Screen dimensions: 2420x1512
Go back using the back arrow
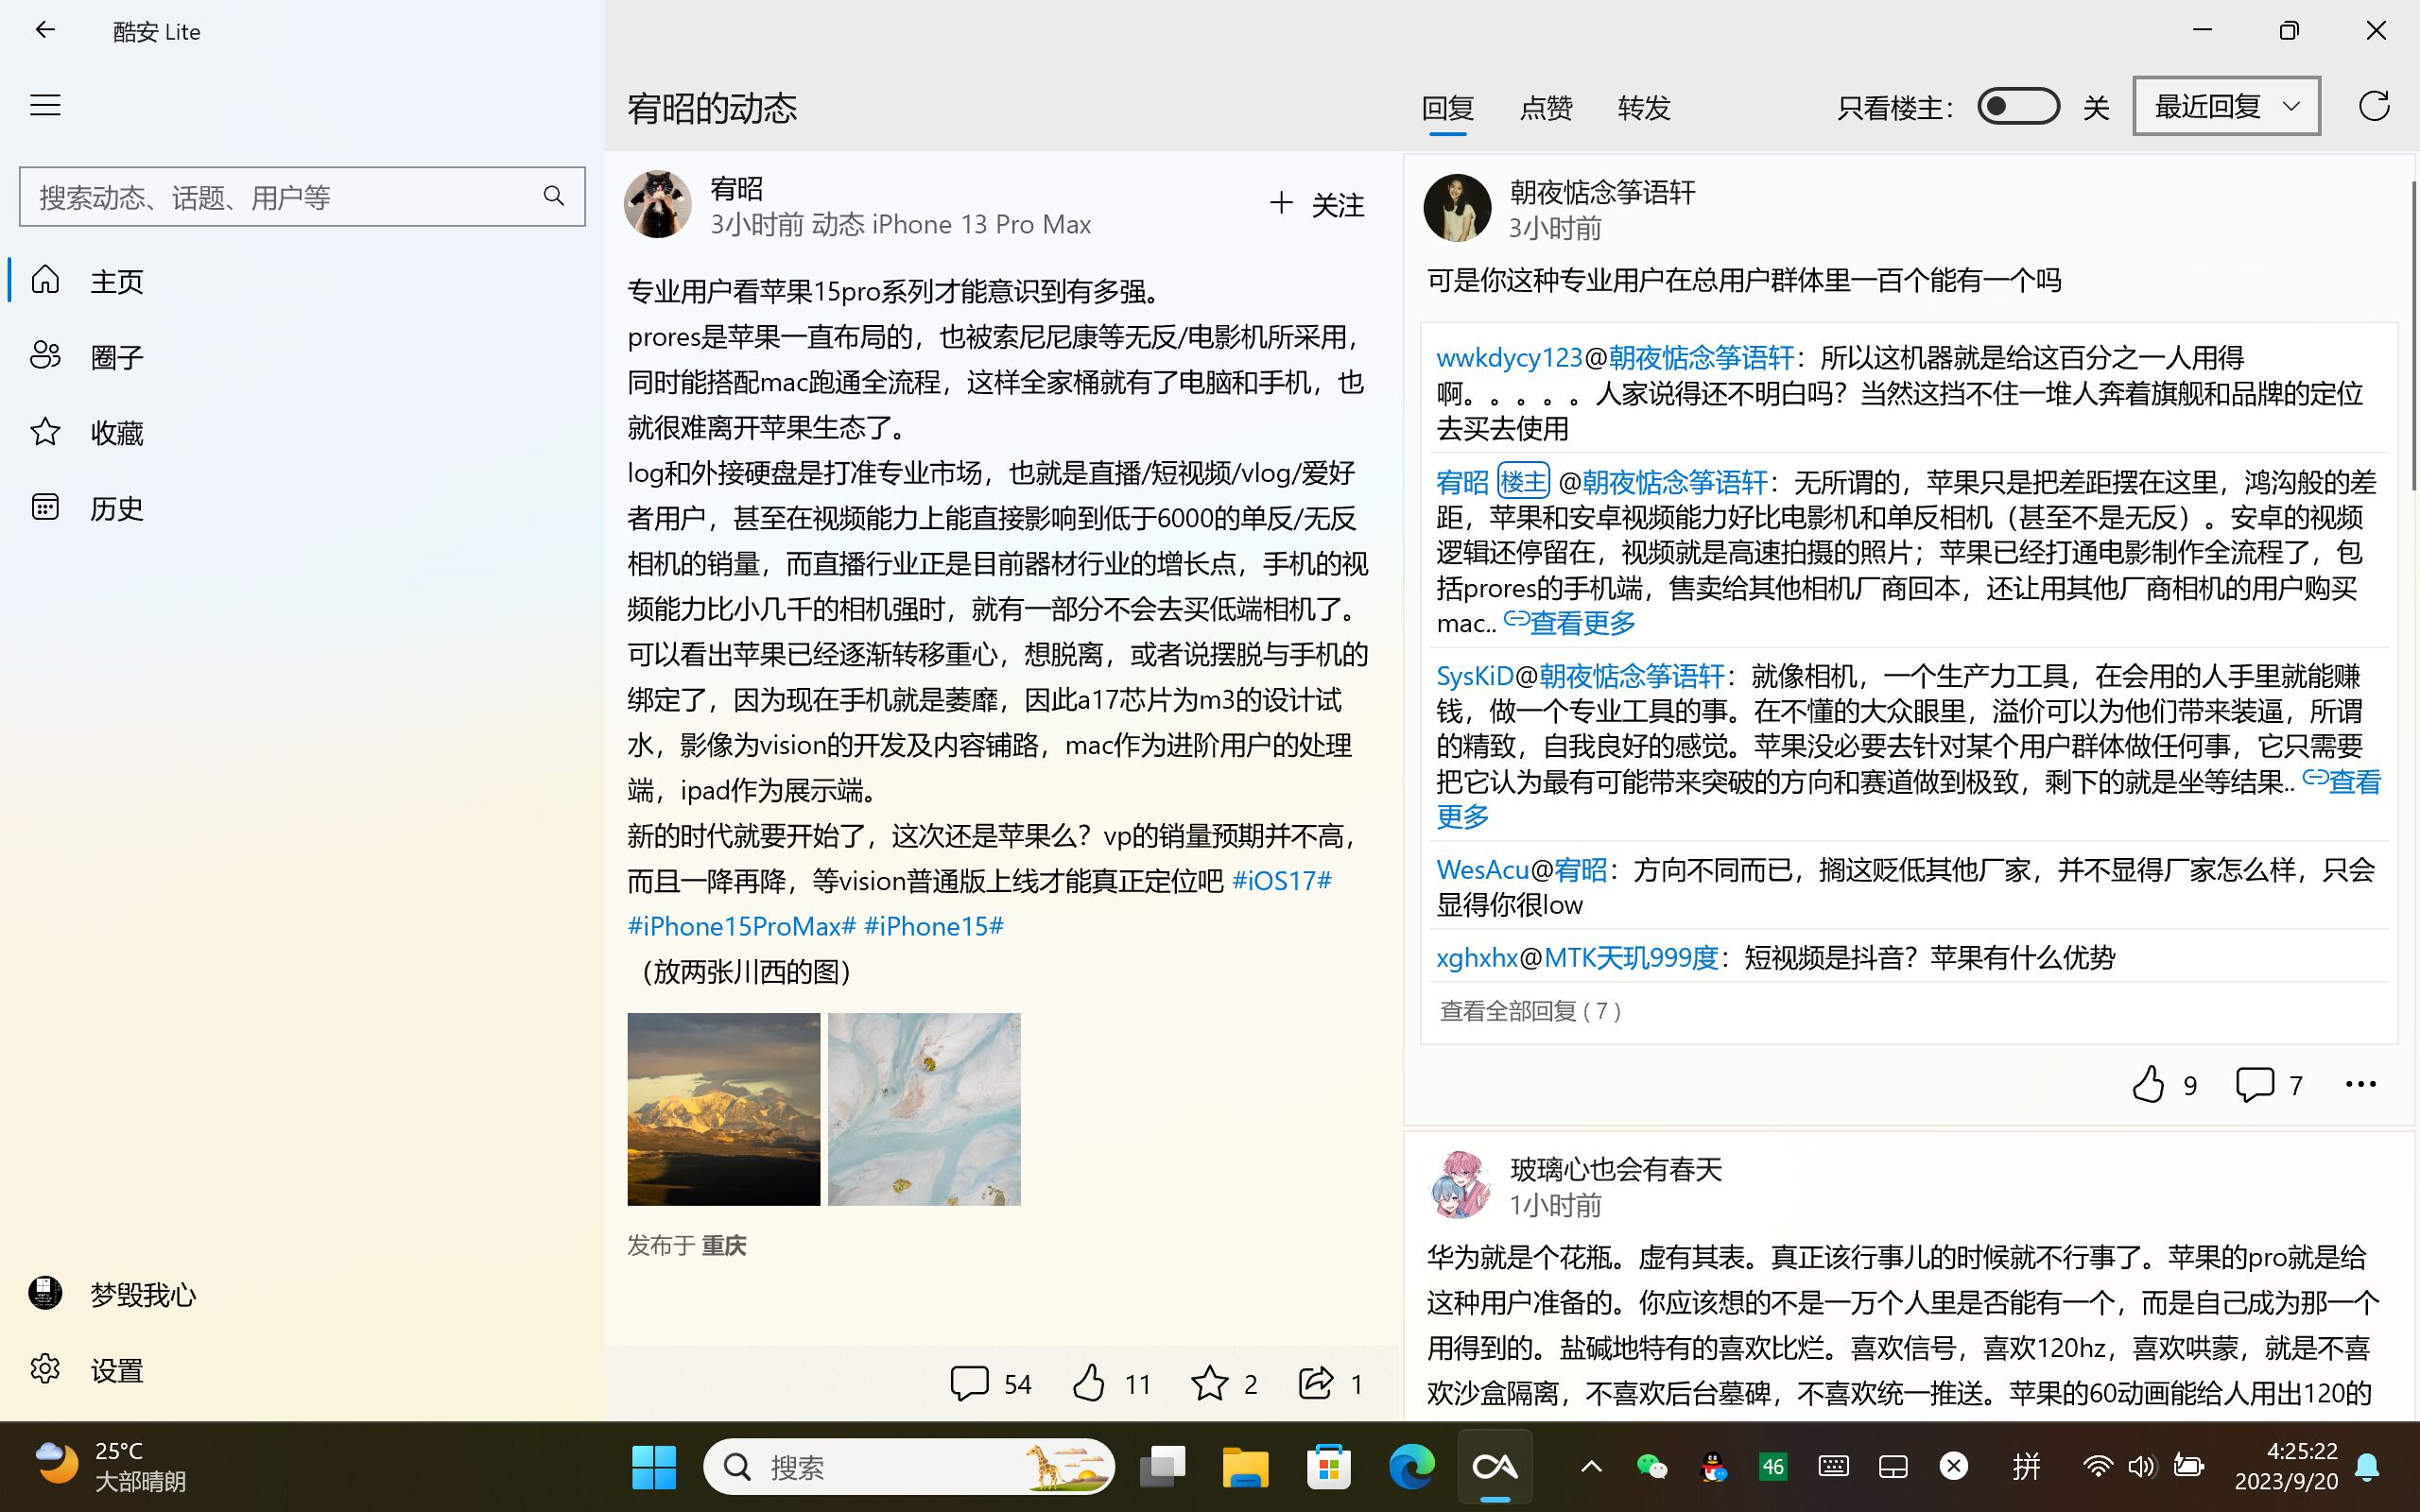point(45,30)
